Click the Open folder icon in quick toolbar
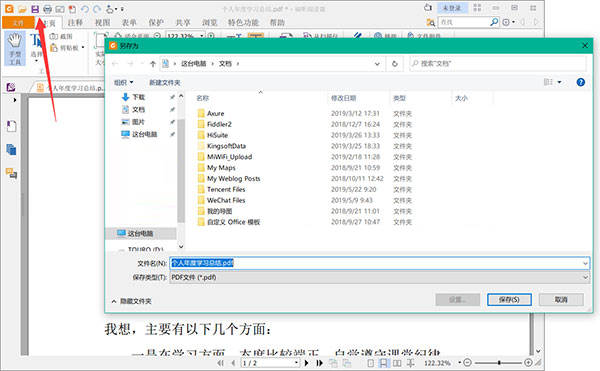This screenshot has height=371, width=600. click(x=22, y=9)
